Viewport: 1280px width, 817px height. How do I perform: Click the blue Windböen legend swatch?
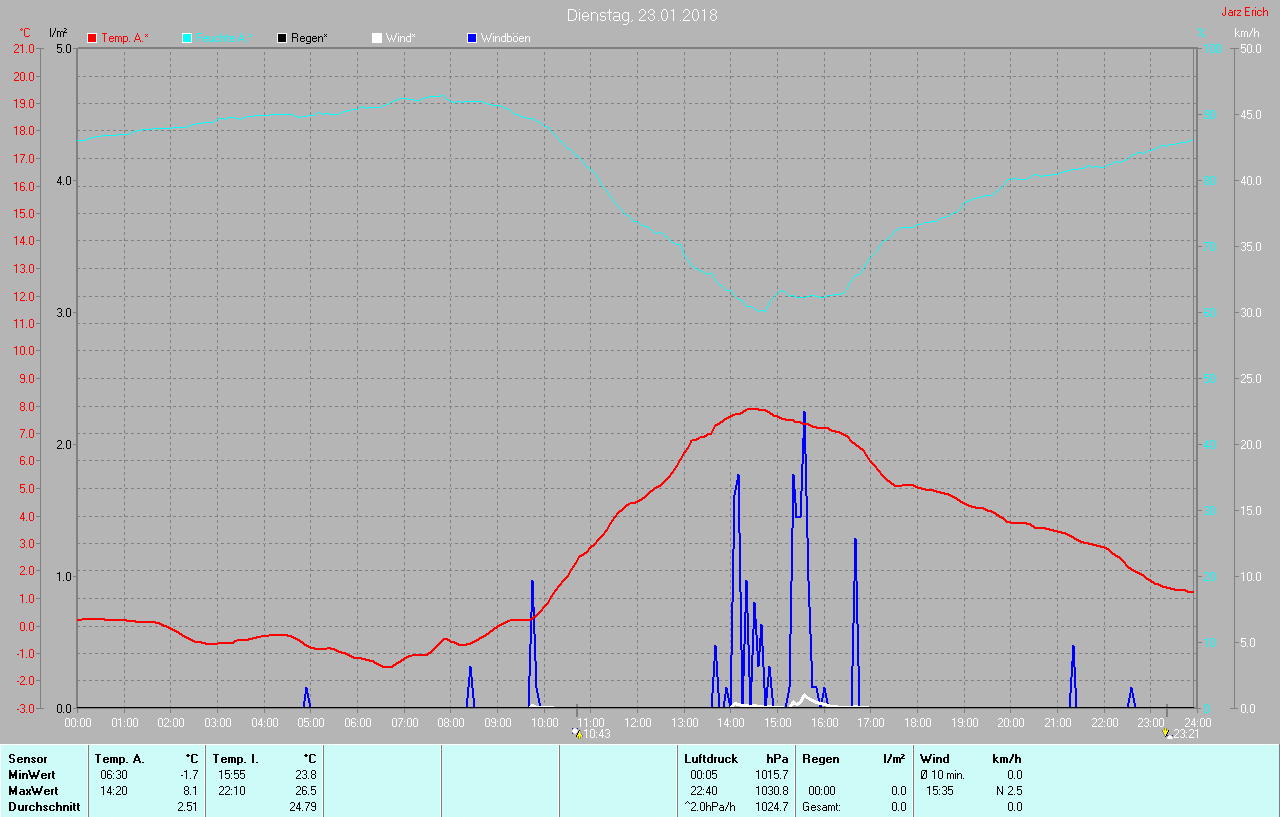coord(471,38)
